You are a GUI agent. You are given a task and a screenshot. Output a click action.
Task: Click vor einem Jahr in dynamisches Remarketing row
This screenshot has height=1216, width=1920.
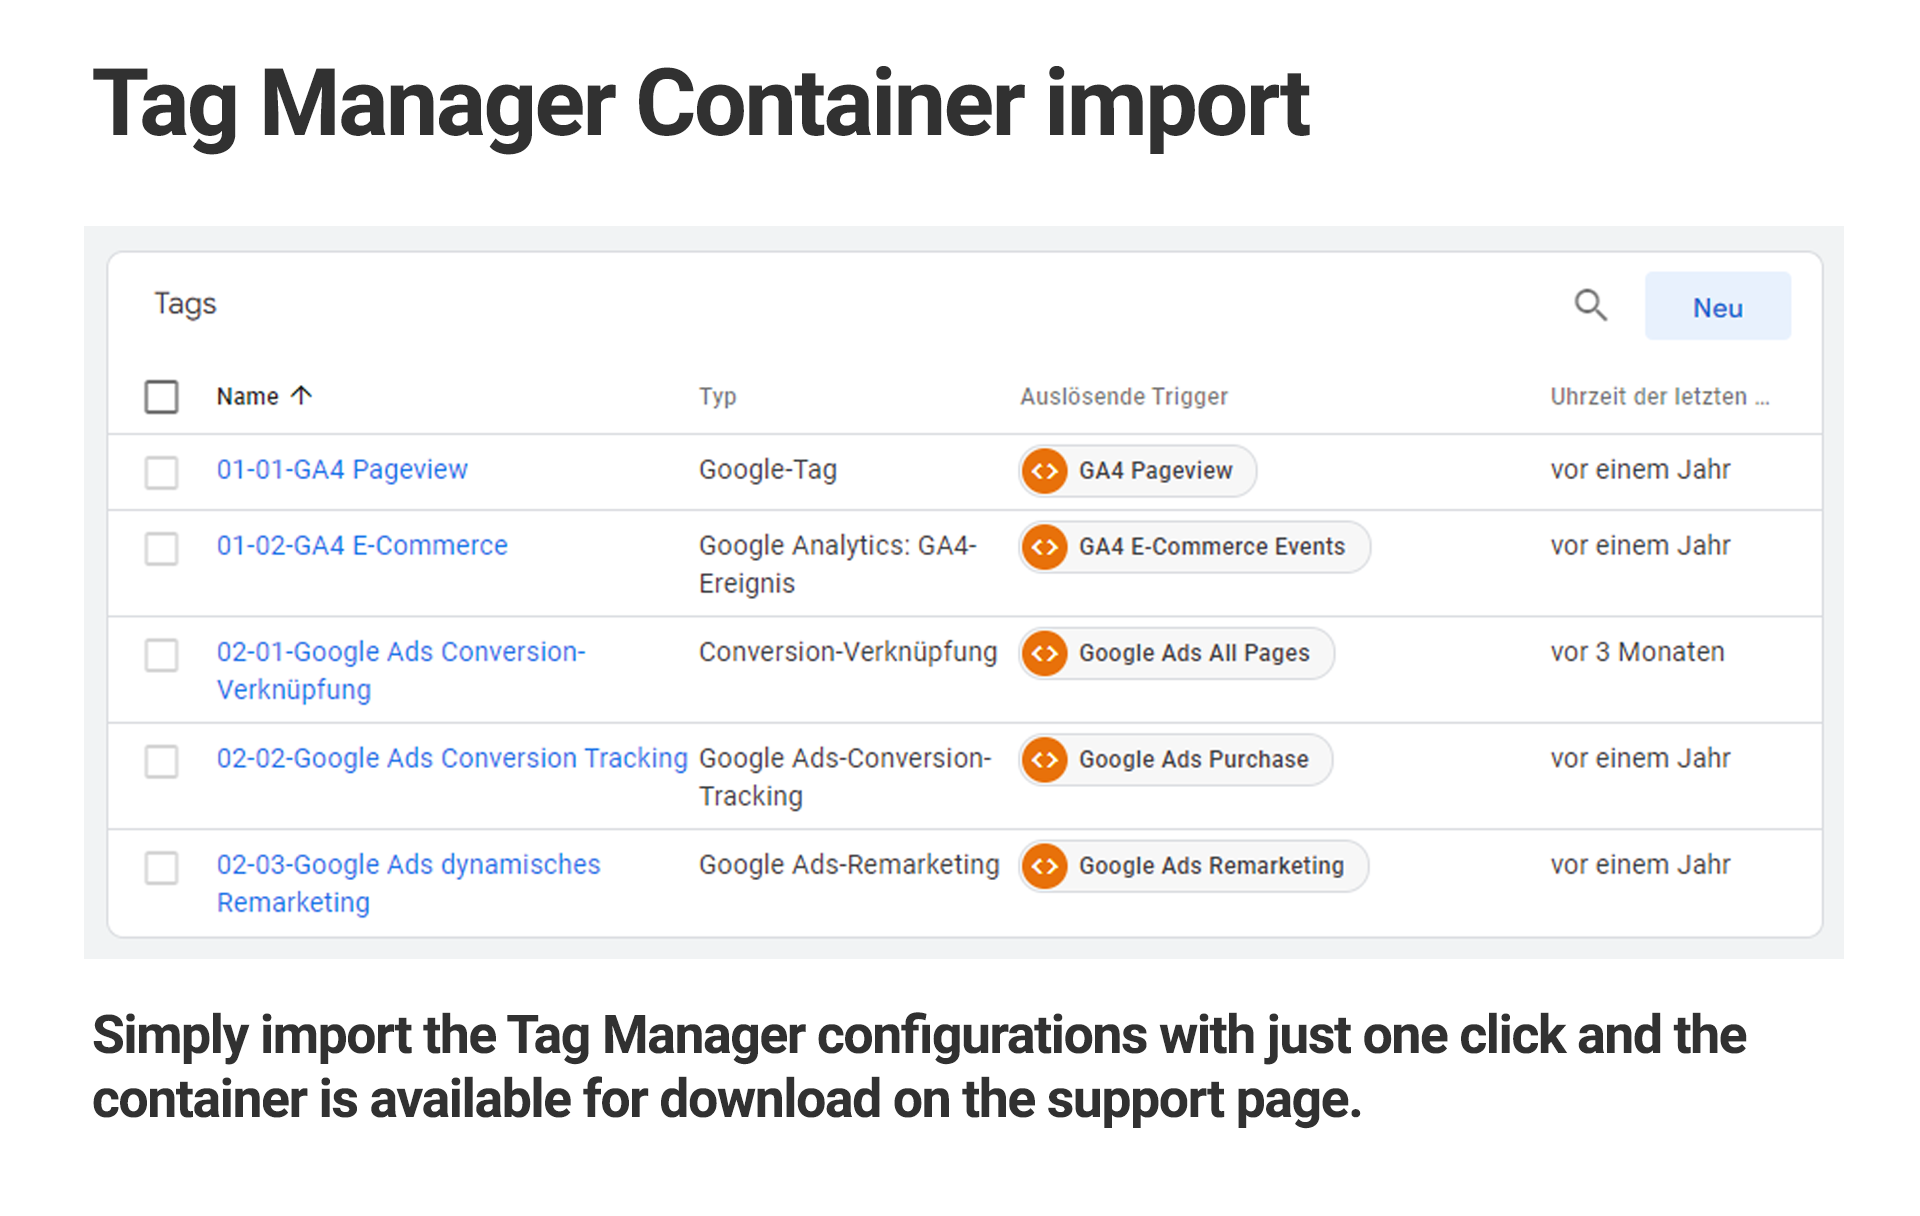[1640, 864]
